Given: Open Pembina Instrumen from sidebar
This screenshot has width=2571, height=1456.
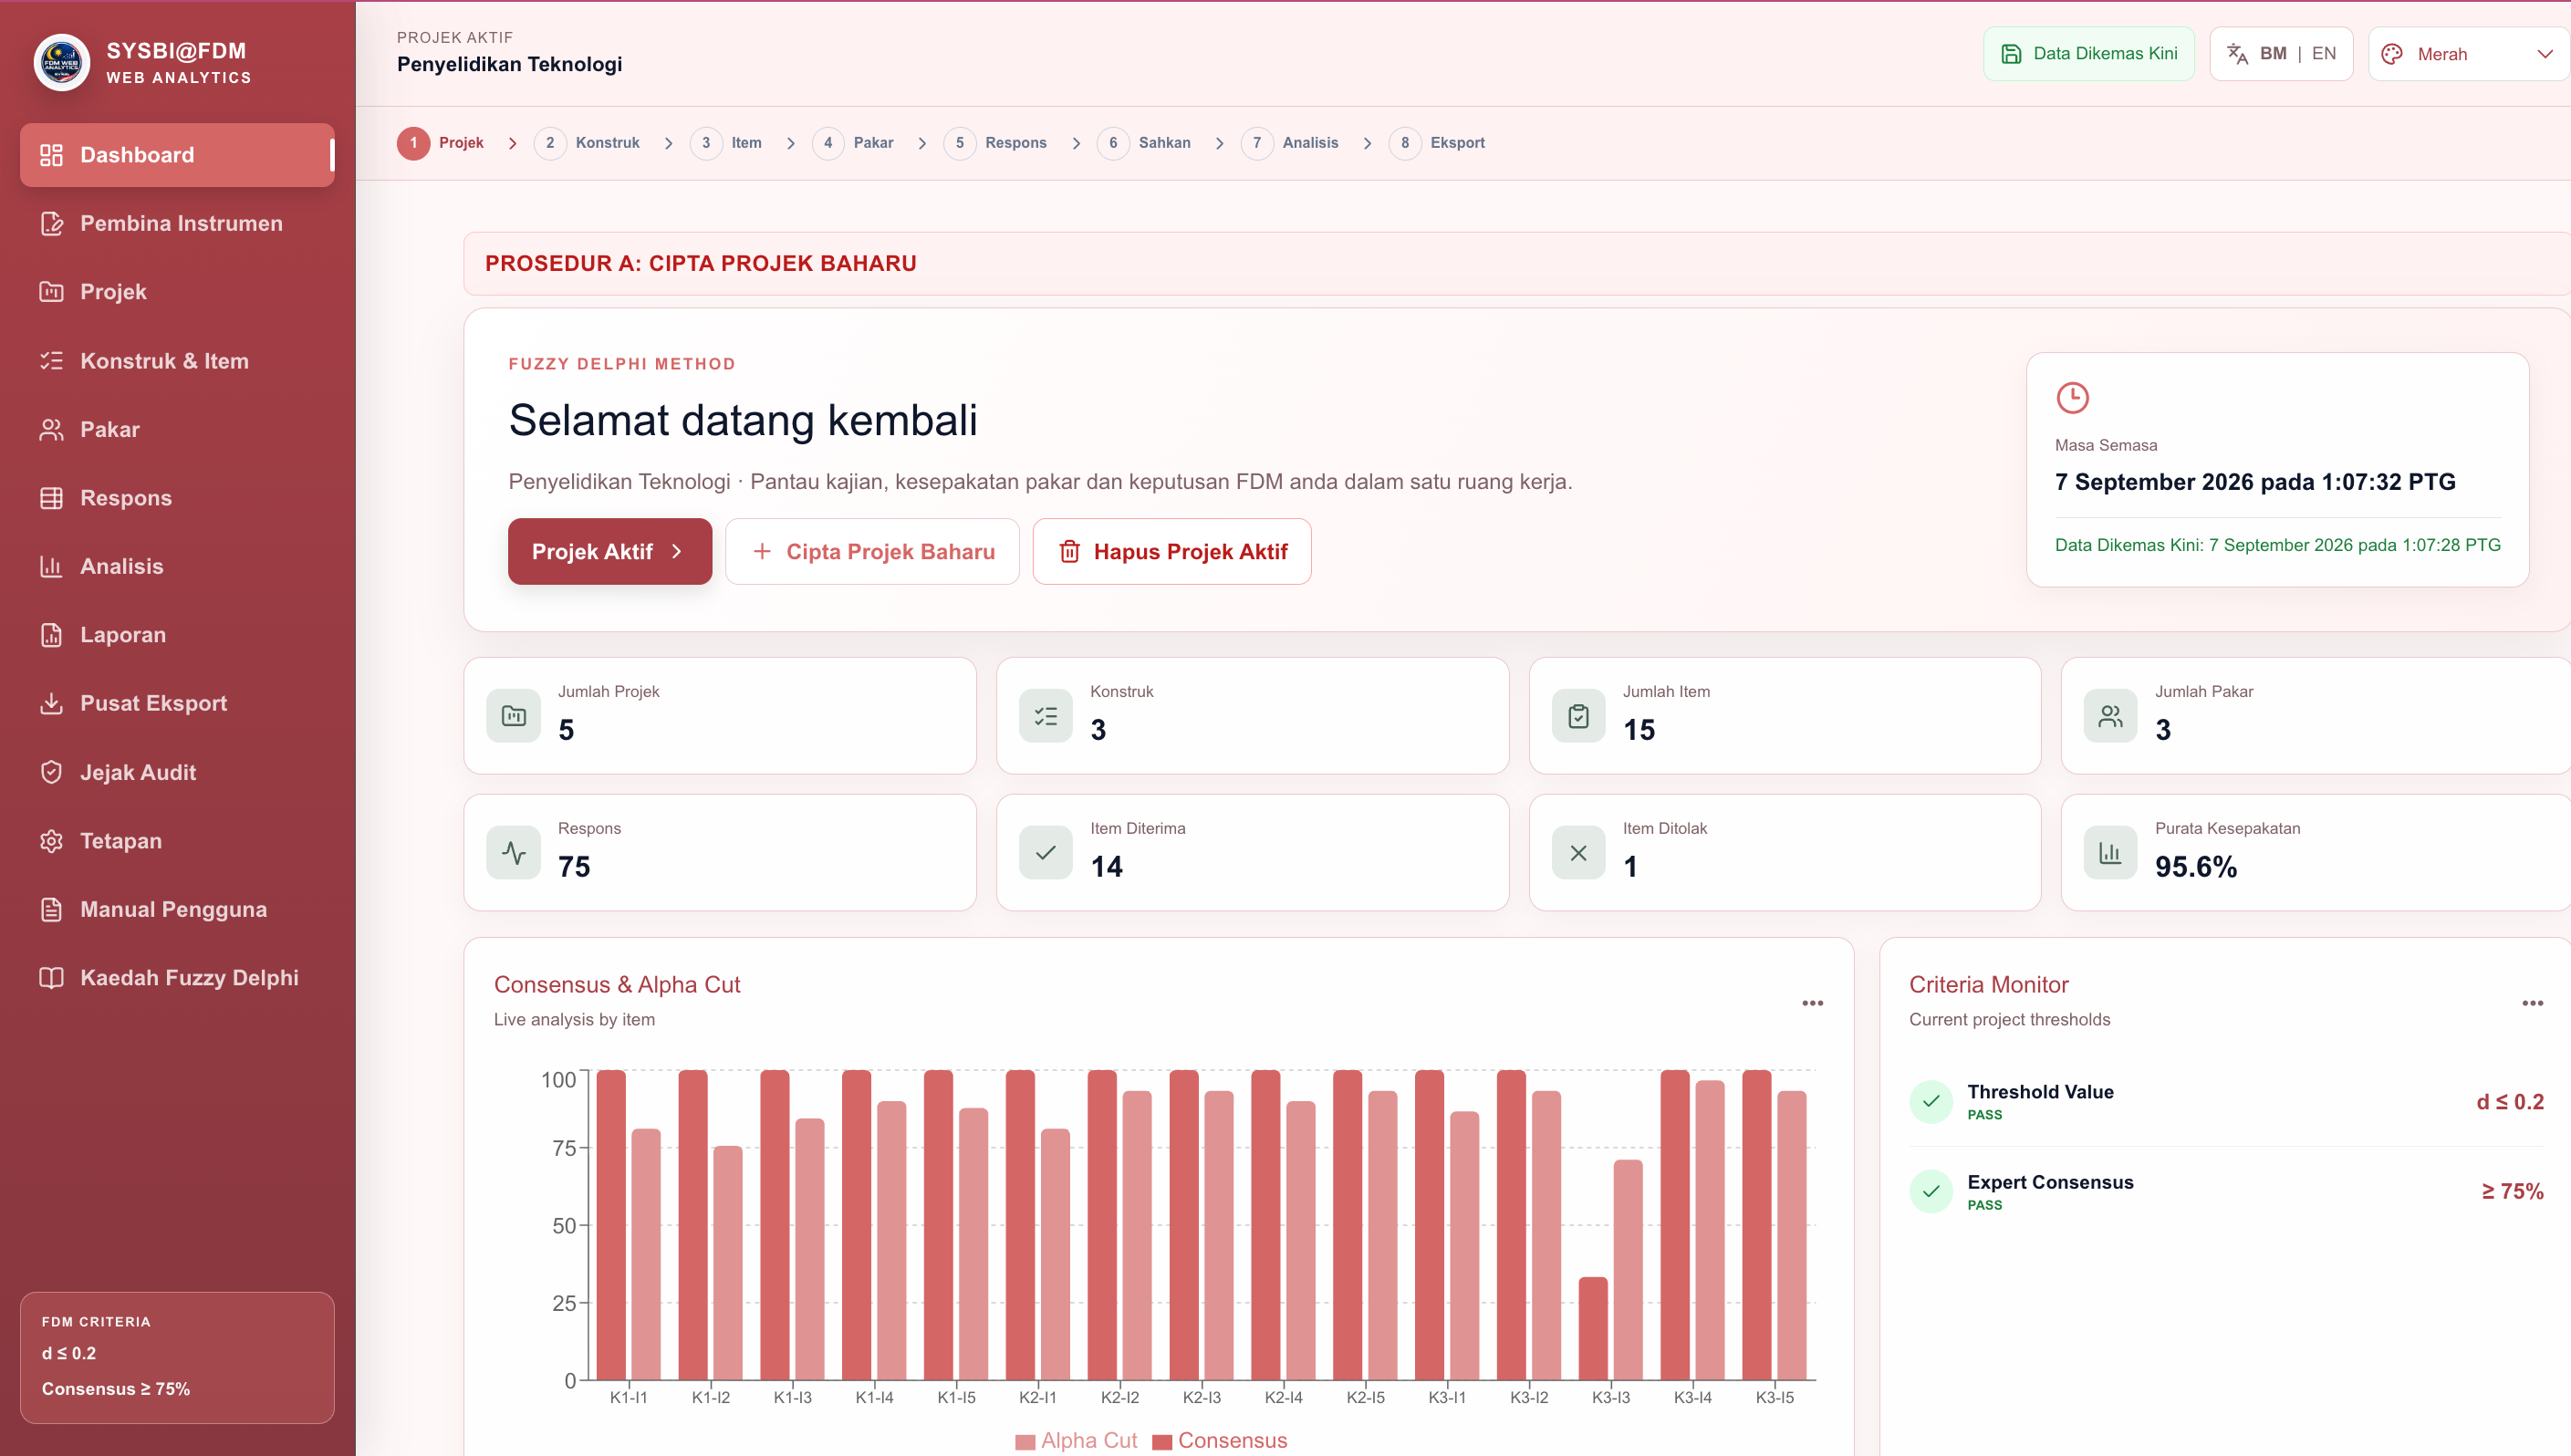Looking at the screenshot, I should (177, 223).
